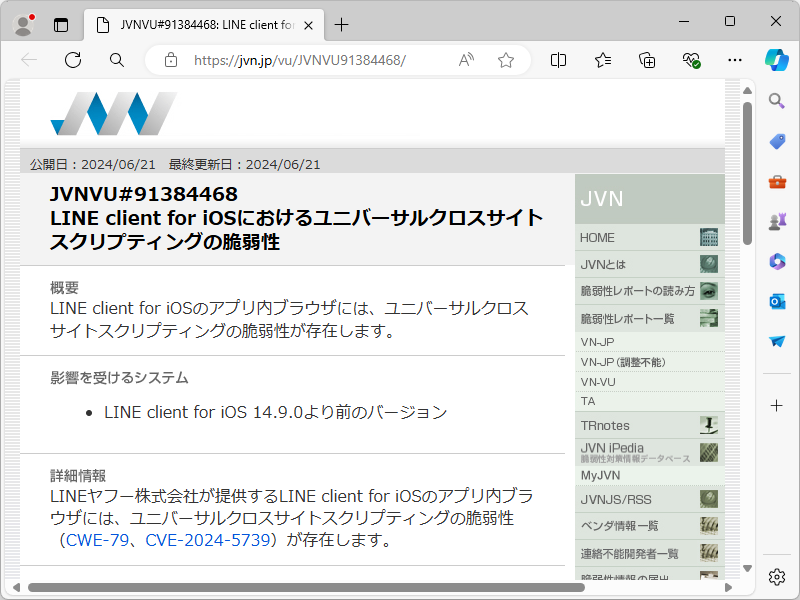
Task: Click the Browser essentials shield icon
Action: (691, 60)
